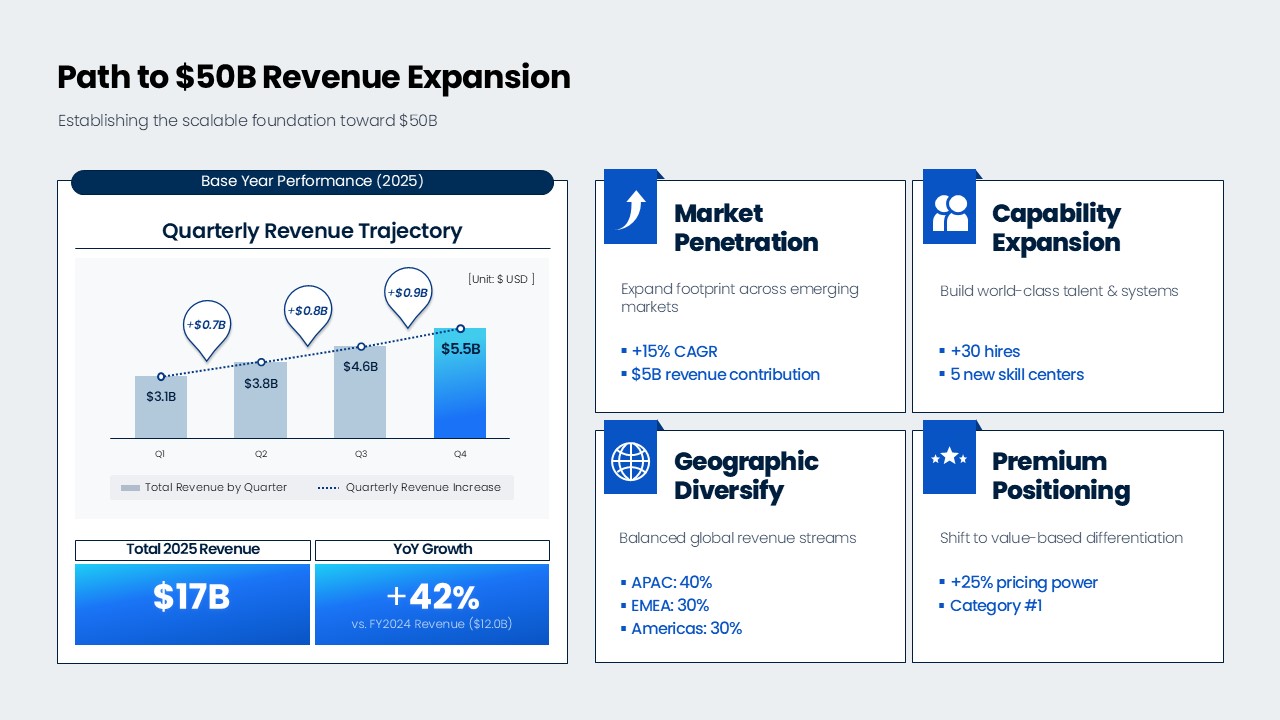The image size is (1280, 720).
Task: Click the +$0.9B callout bubble
Action: click(x=408, y=293)
